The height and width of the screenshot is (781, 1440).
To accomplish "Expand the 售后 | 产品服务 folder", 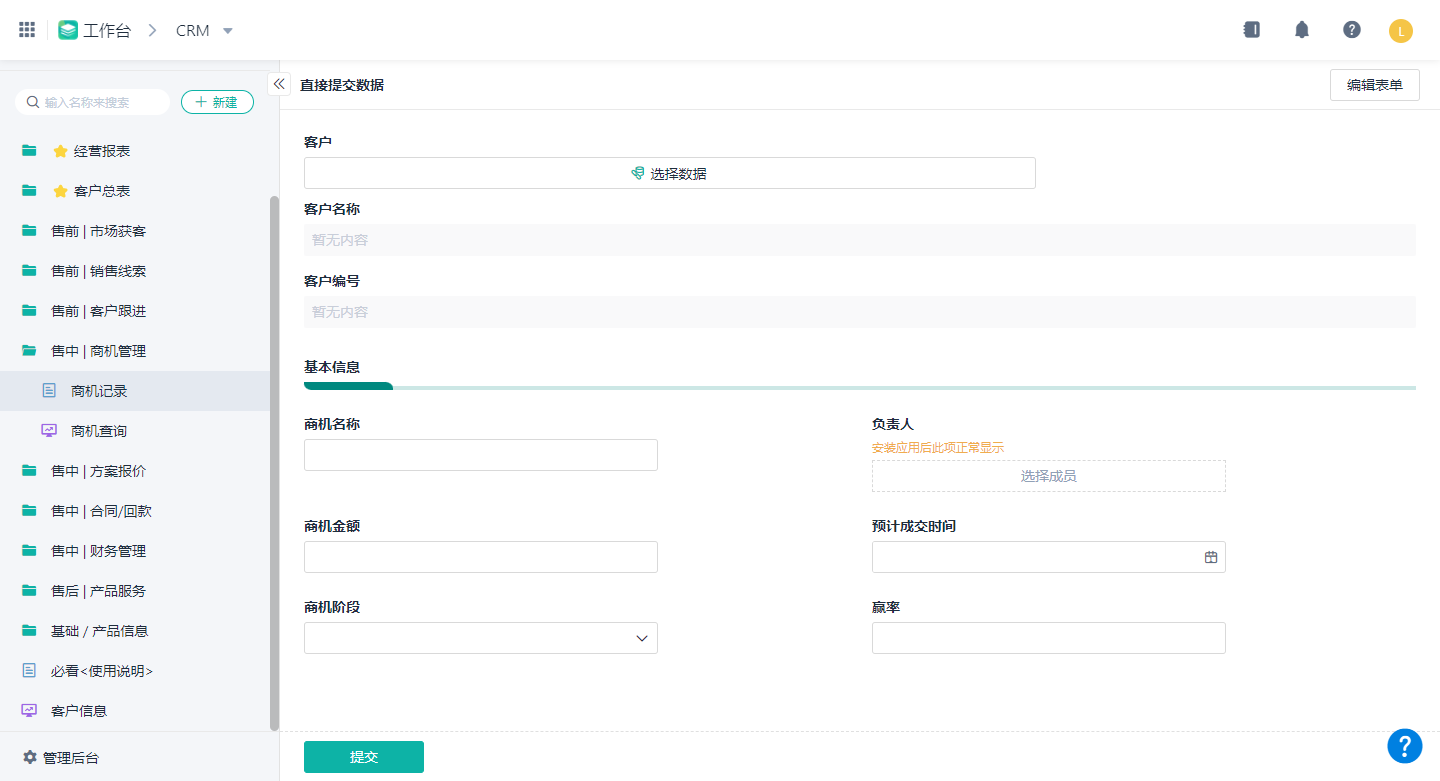I will tap(135, 591).
